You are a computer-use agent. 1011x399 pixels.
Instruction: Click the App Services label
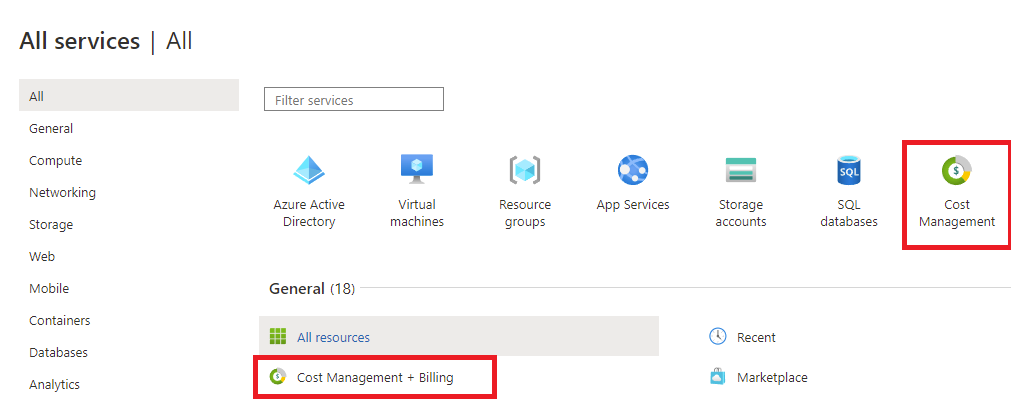click(x=633, y=205)
